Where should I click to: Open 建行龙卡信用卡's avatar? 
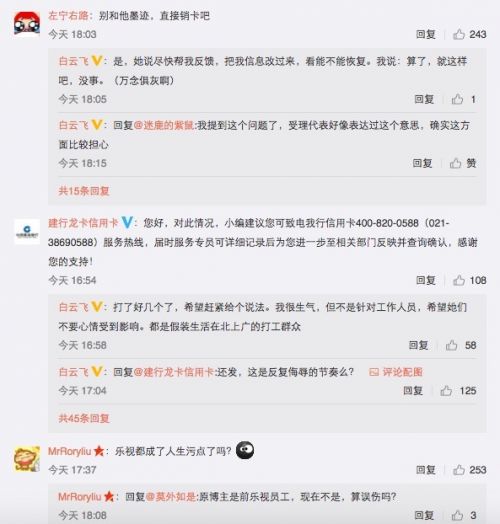[27, 231]
